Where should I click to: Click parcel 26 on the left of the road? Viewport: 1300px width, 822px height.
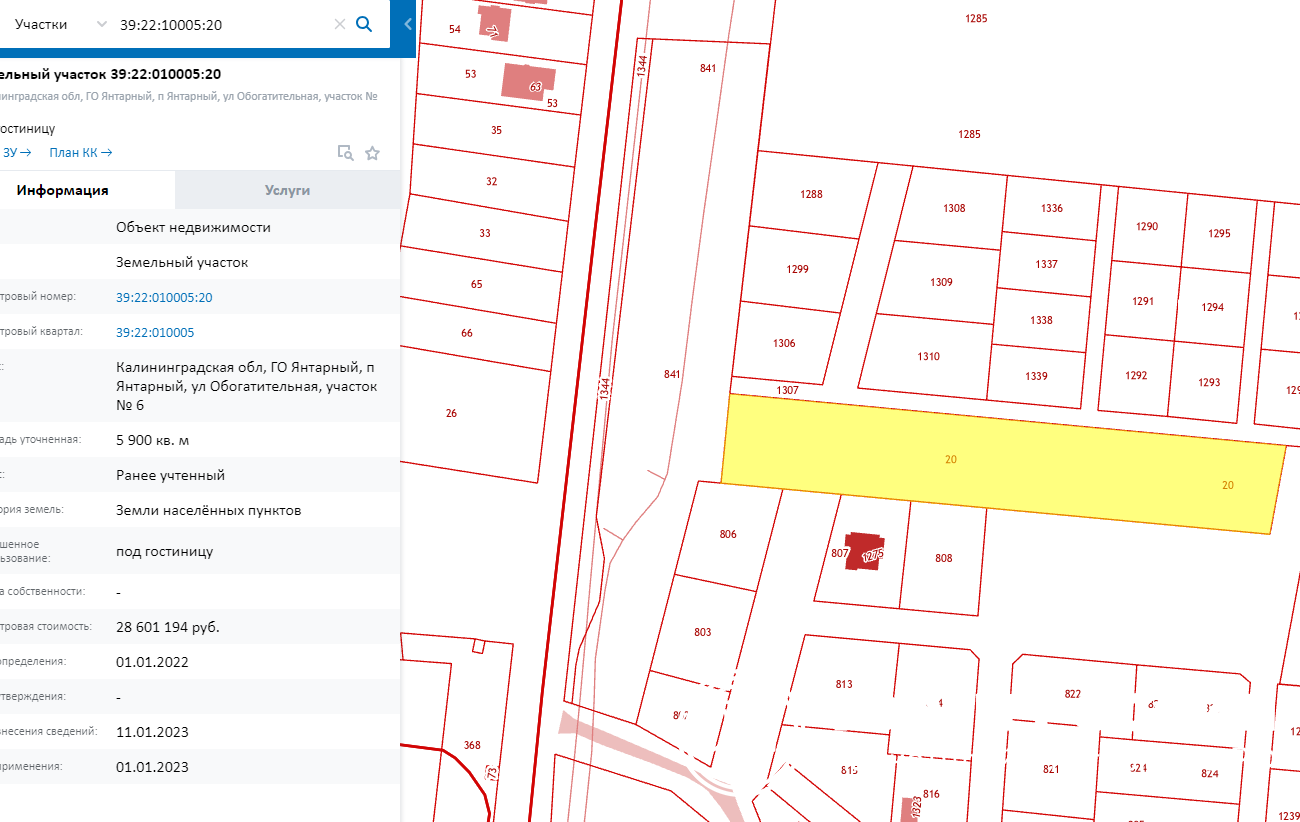click(452, 412)
